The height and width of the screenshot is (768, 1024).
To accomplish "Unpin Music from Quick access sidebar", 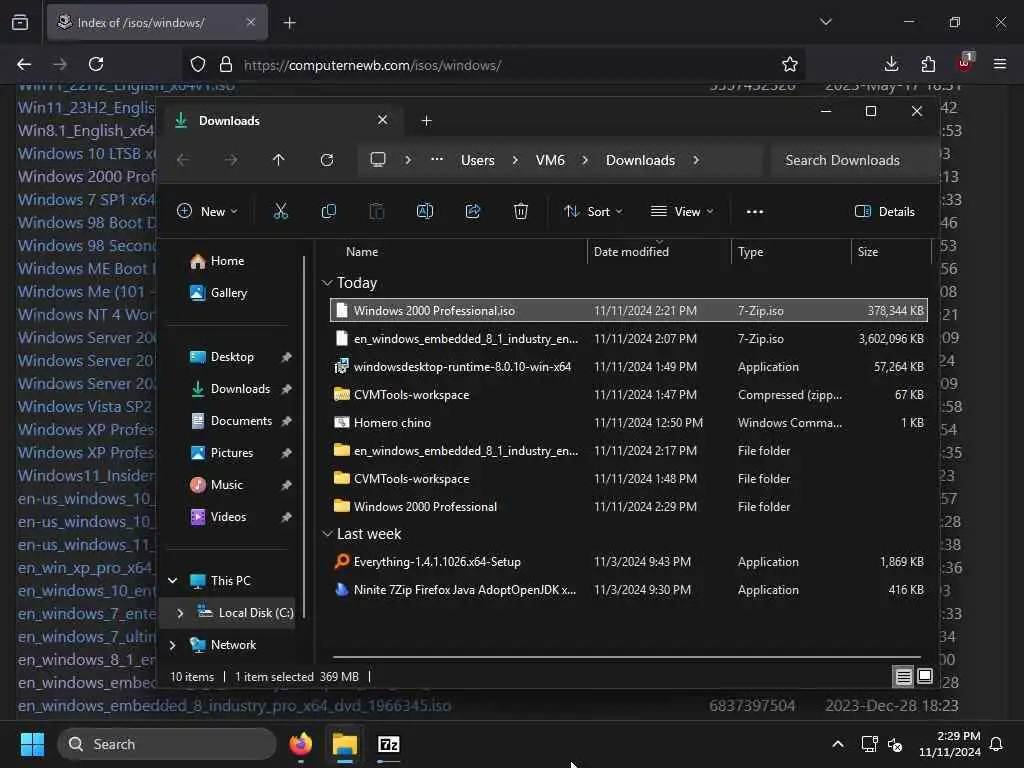I will click(286, 485).
